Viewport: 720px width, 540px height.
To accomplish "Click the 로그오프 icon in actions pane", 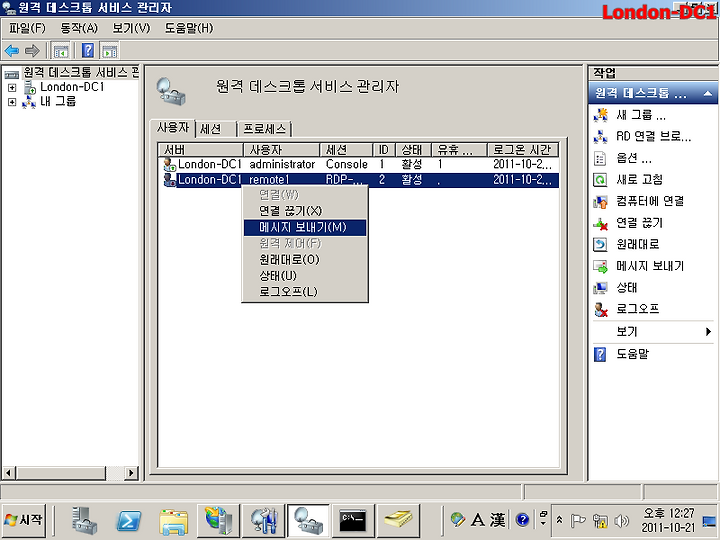I will tap(601, 309).
